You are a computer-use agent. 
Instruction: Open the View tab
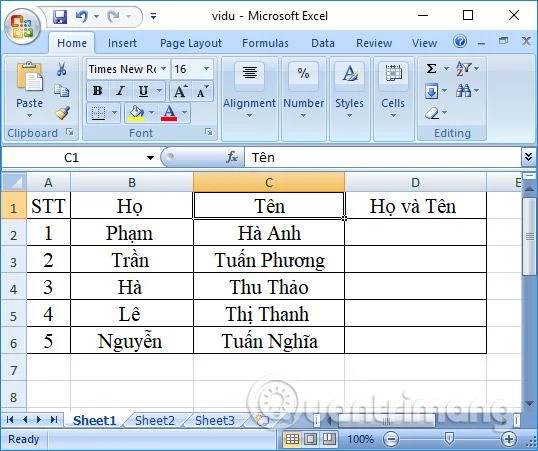(424, 43)
